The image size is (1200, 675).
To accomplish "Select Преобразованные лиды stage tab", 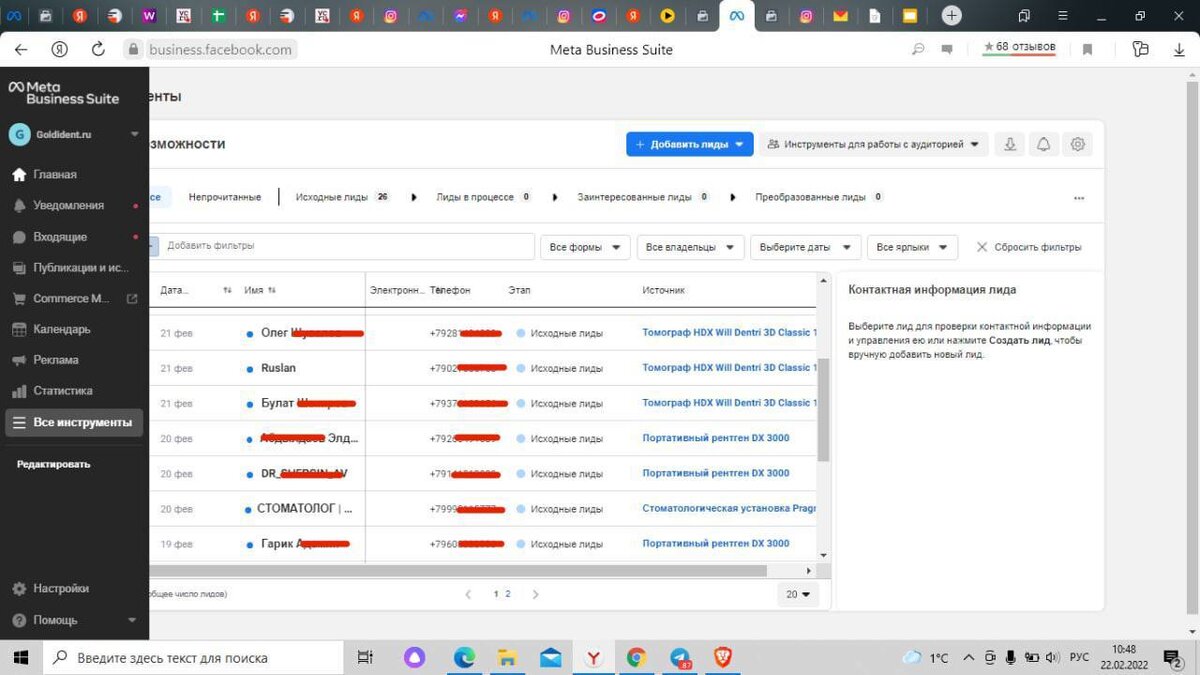I will 819,197.
